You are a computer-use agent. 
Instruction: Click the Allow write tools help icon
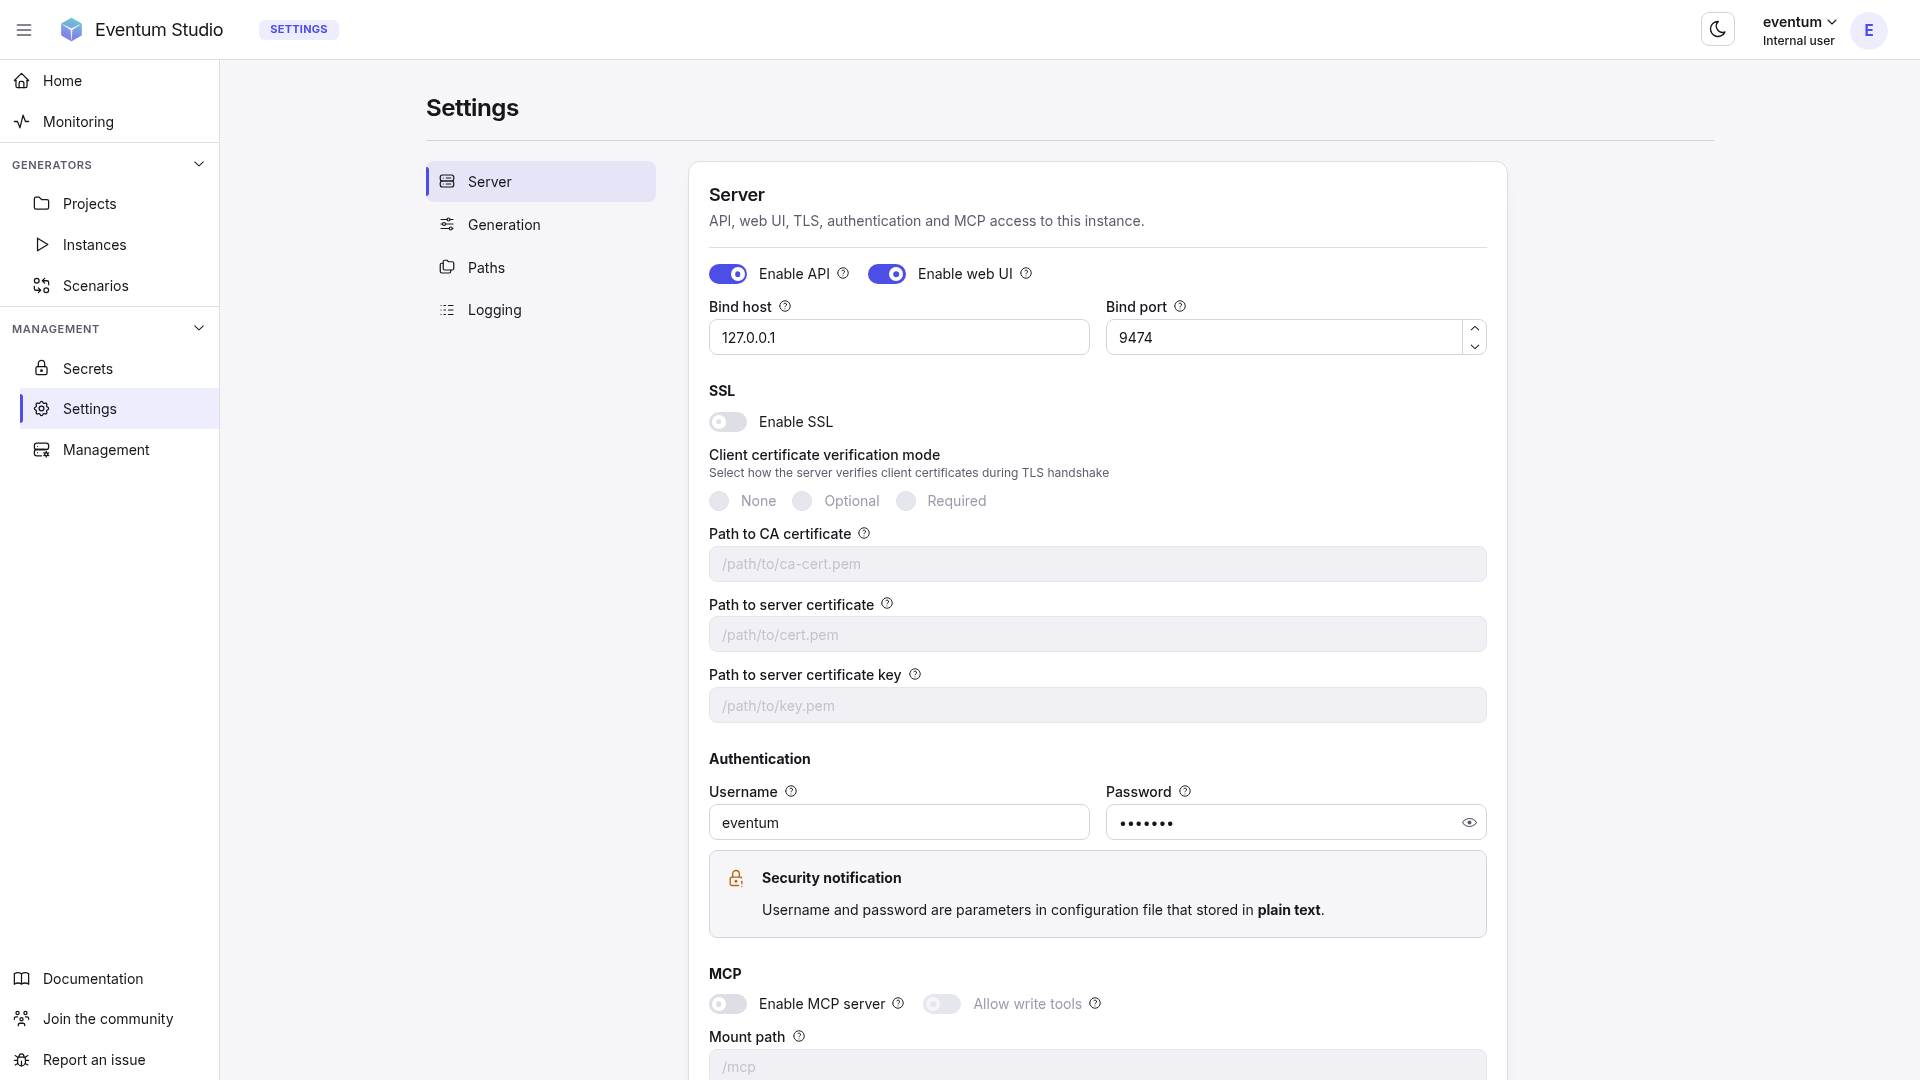(x=1095, y=1003)
